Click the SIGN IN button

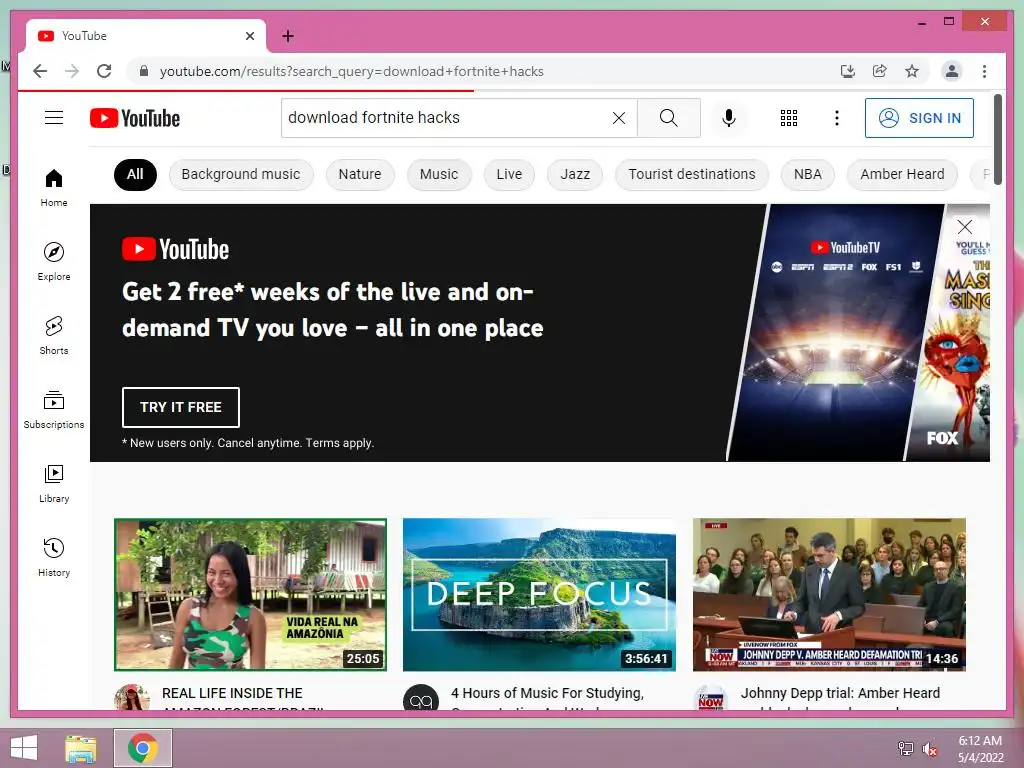pyautogui.click(x=919, y=118)
